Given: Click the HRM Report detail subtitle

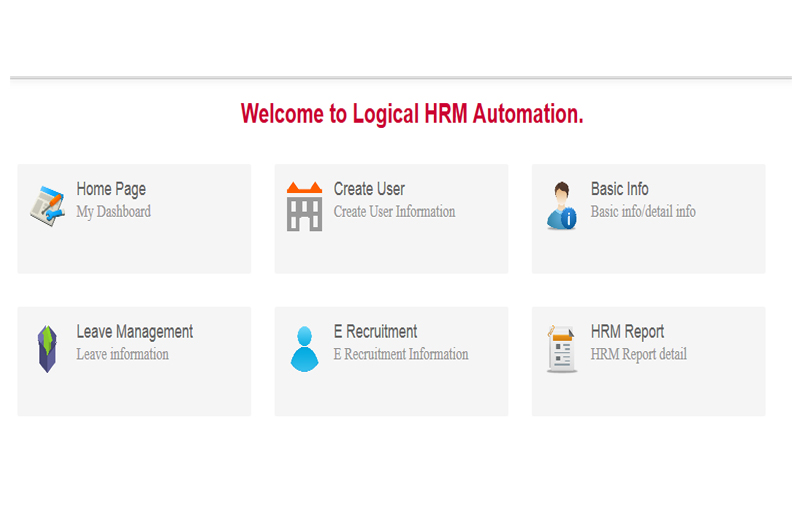Looking at the screenshot, I should point(638,355).
